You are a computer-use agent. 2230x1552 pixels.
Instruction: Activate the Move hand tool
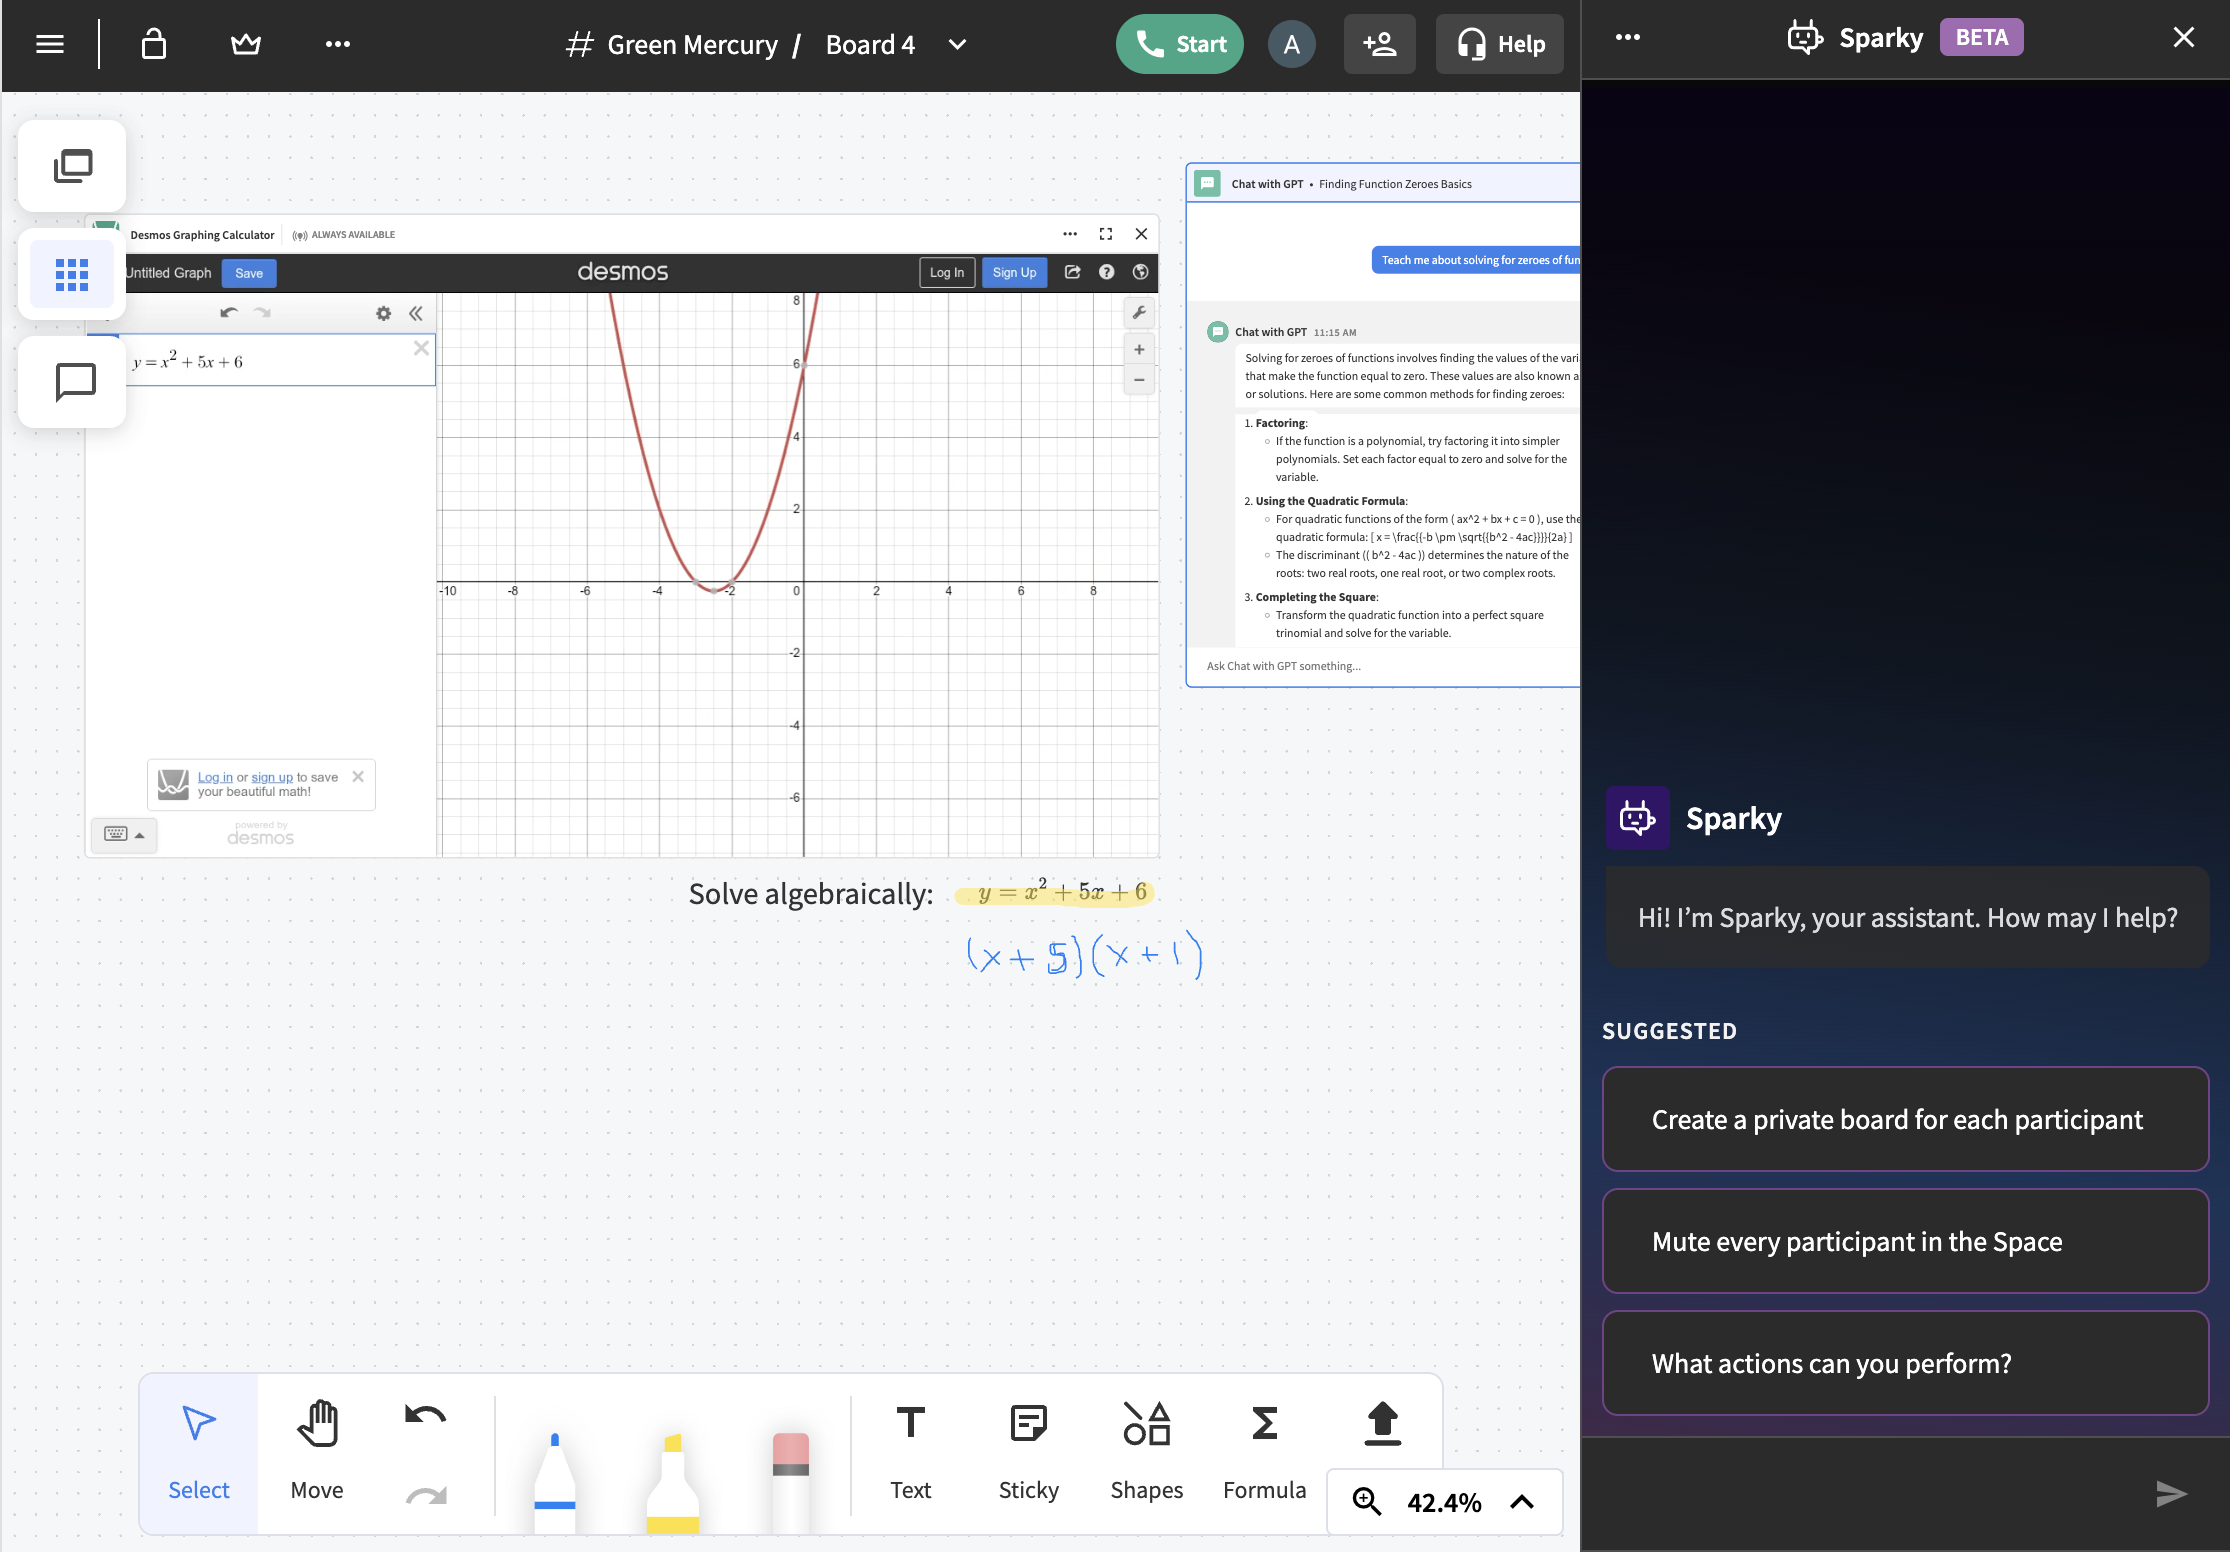[x=317, y=1450]
